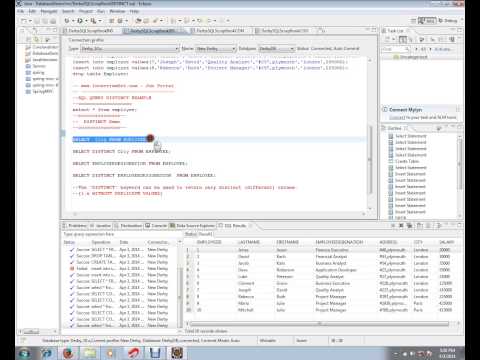Click the New file toolbar icon
The height and width of the screenshot is (360, 480).
click(x=24, y=21)
